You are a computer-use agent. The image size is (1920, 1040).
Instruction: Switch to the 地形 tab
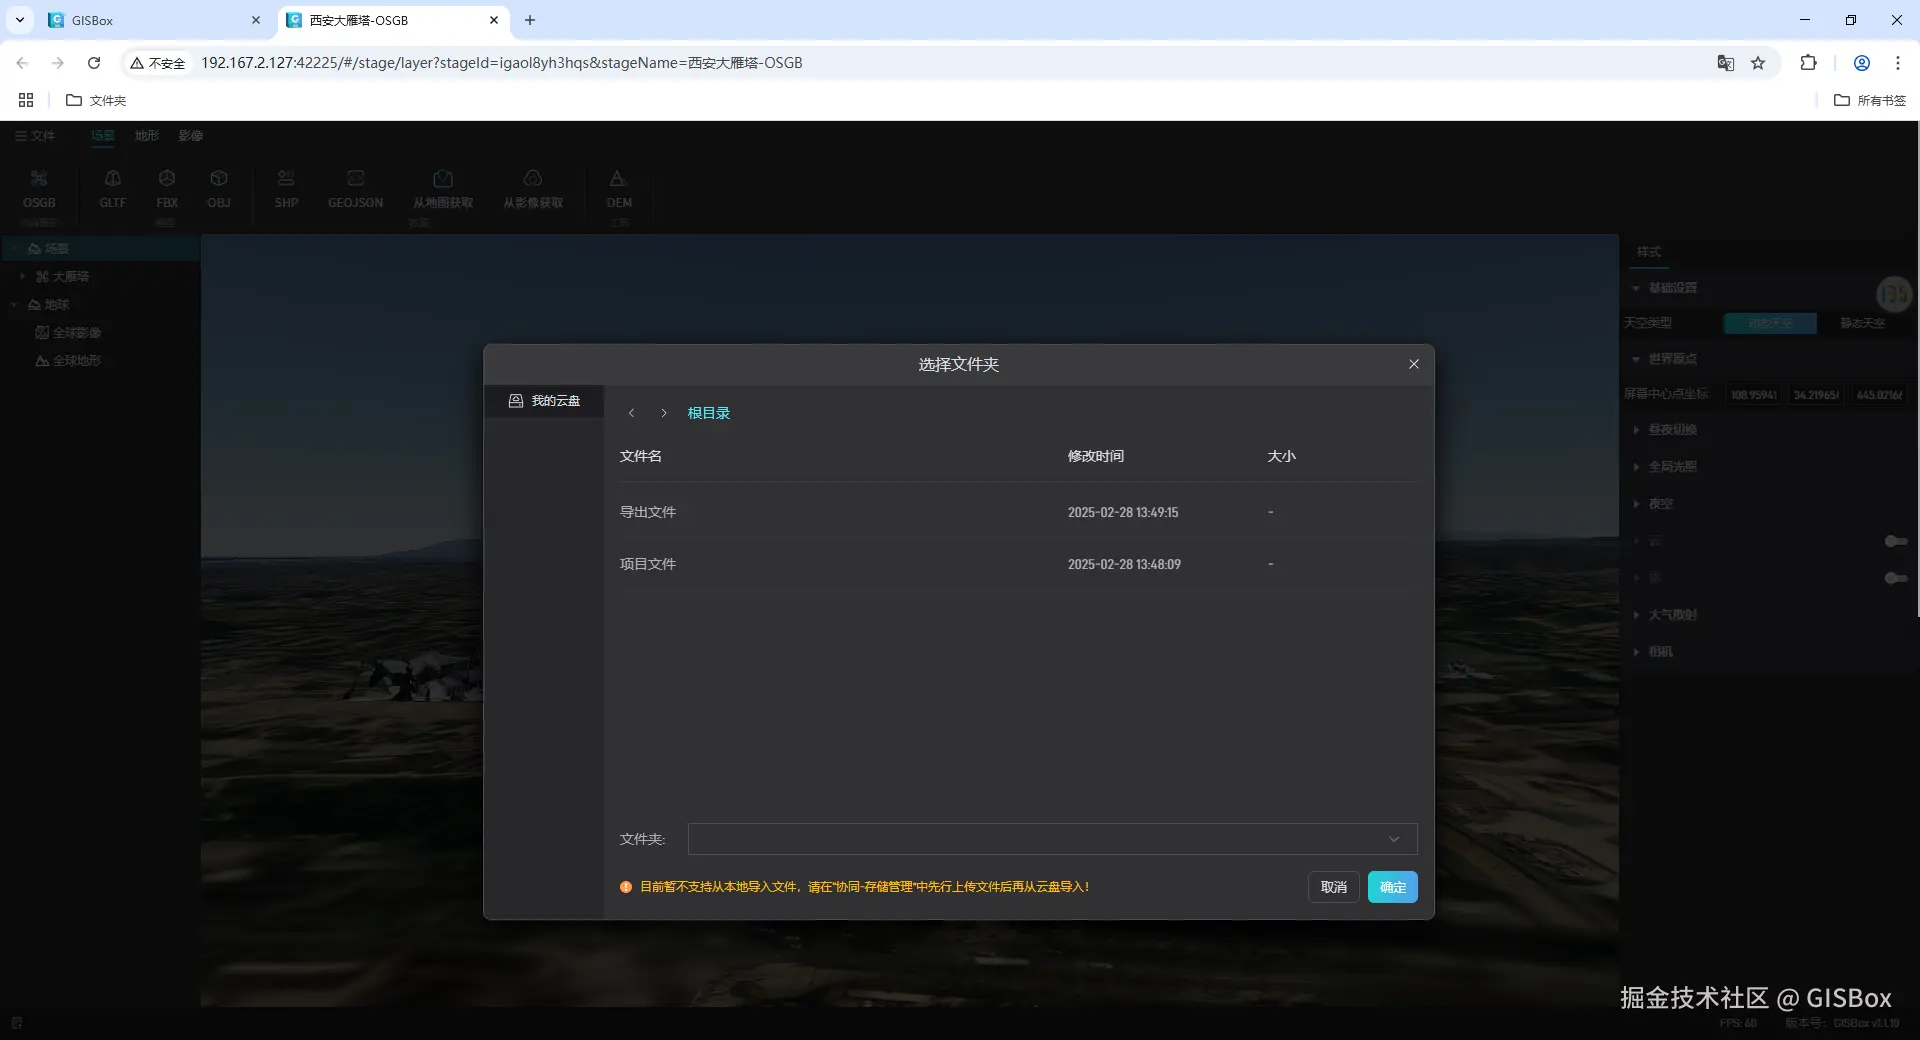[x=147, y=135]
